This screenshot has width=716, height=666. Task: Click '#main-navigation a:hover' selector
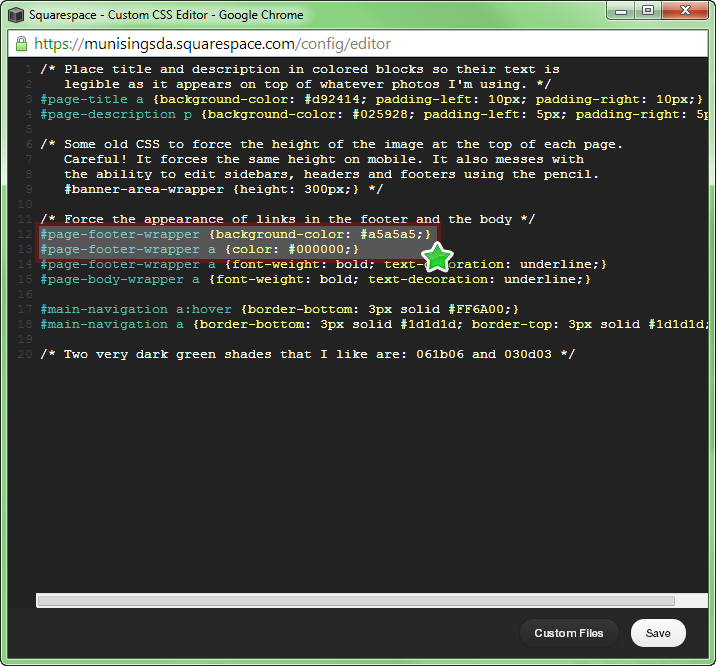(136, 309)
